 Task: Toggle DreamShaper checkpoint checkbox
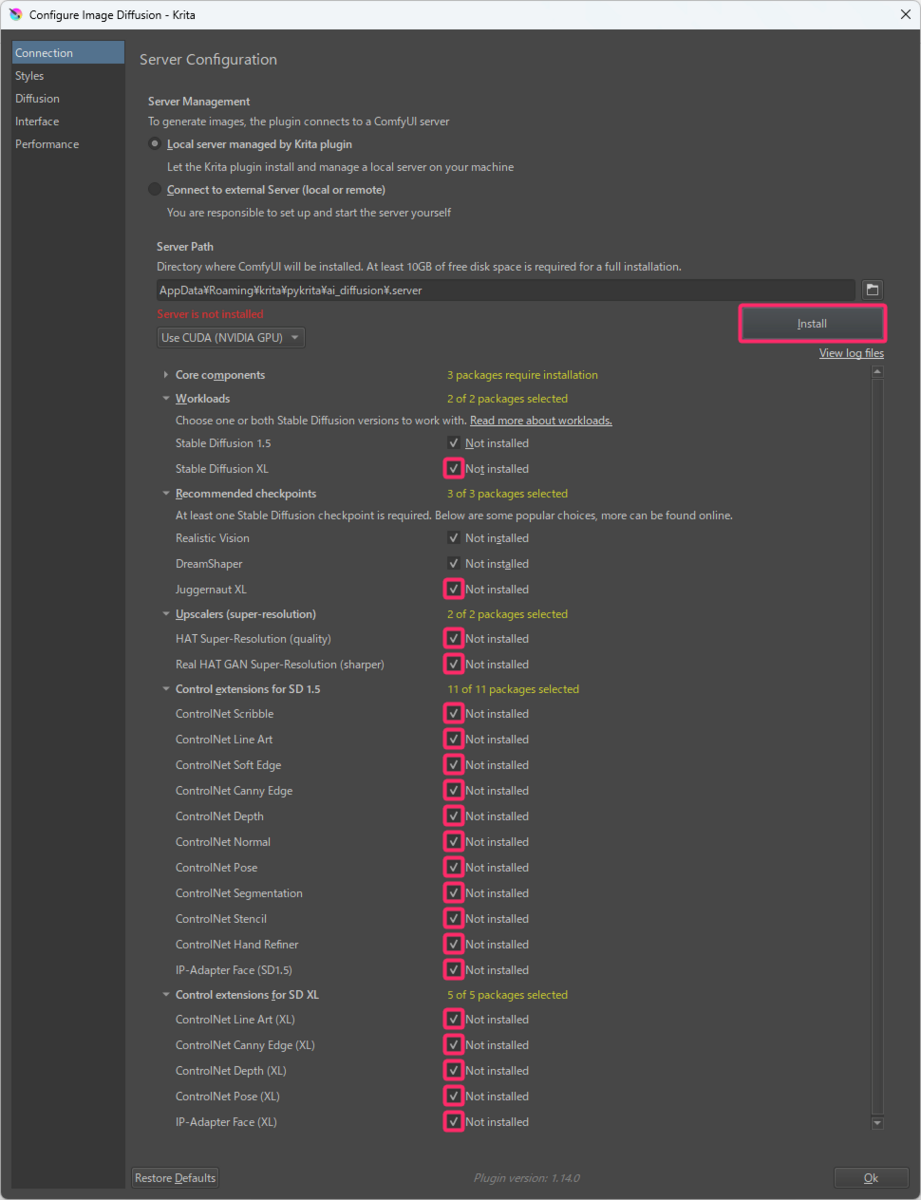click(454, 564)
